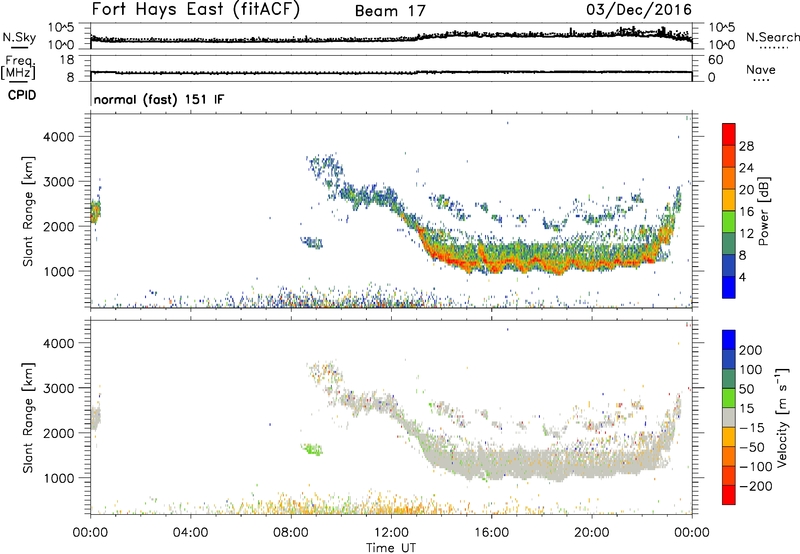
Task: Click the velocity panel 'Slant Range [km]' label
Action: click(28, 417)
